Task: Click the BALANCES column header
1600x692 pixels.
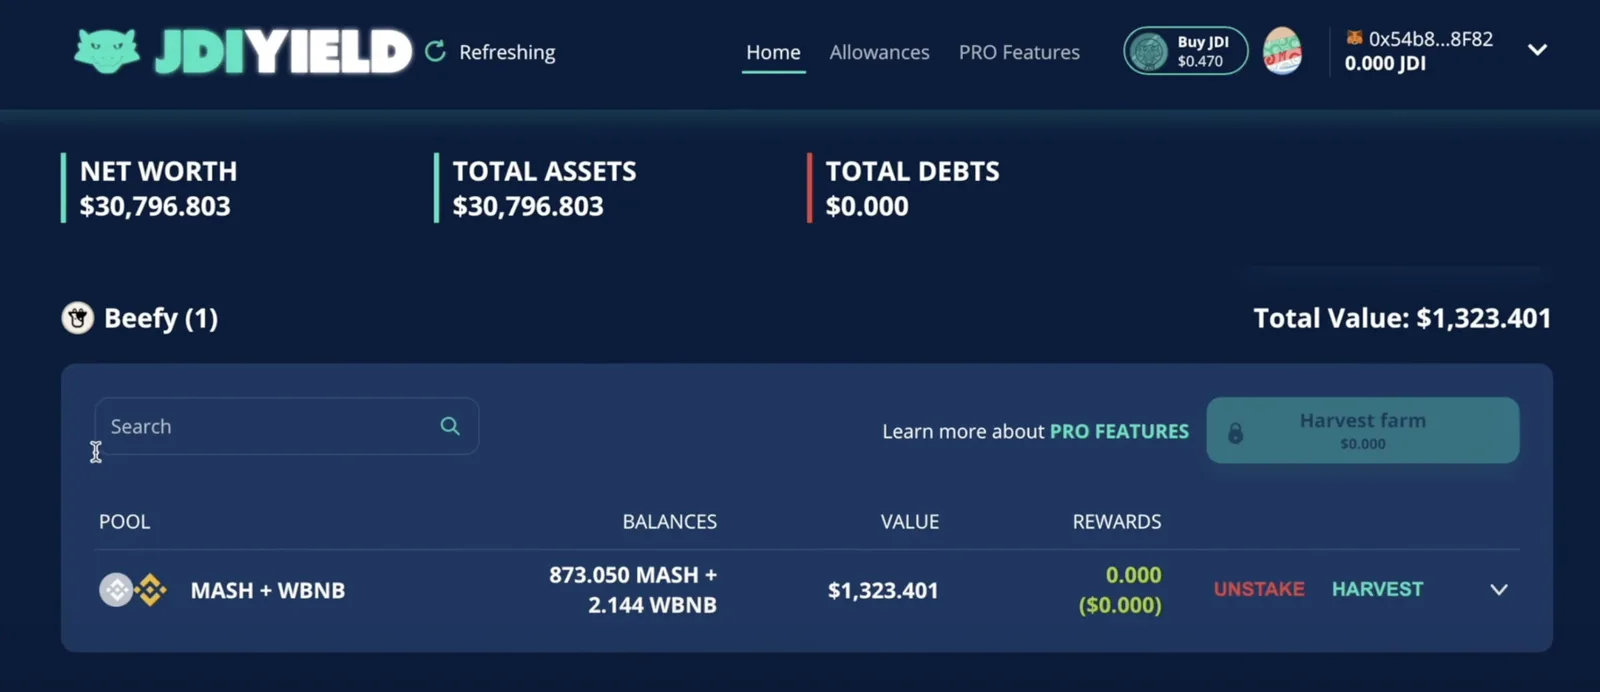Action: (670, 521)
